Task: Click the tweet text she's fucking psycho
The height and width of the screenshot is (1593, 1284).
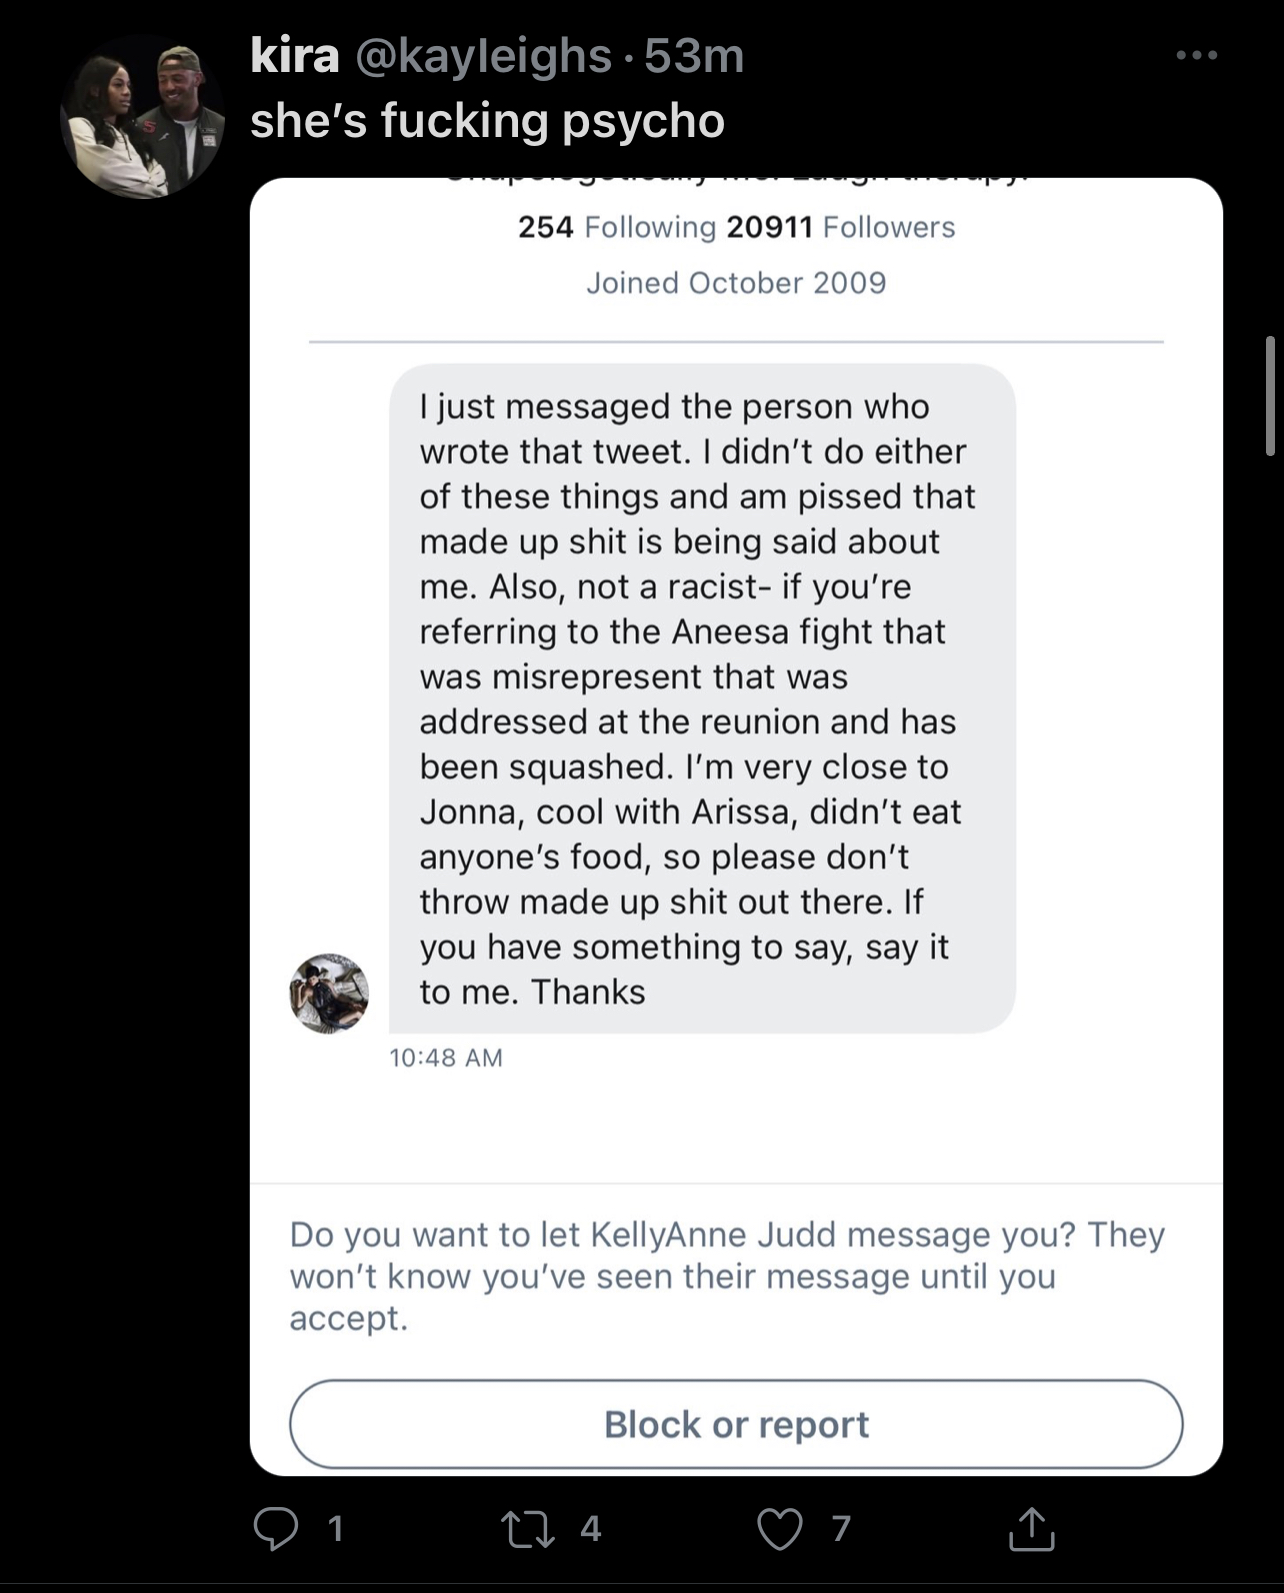Action: pyautogui.click(x=487, y=121)
